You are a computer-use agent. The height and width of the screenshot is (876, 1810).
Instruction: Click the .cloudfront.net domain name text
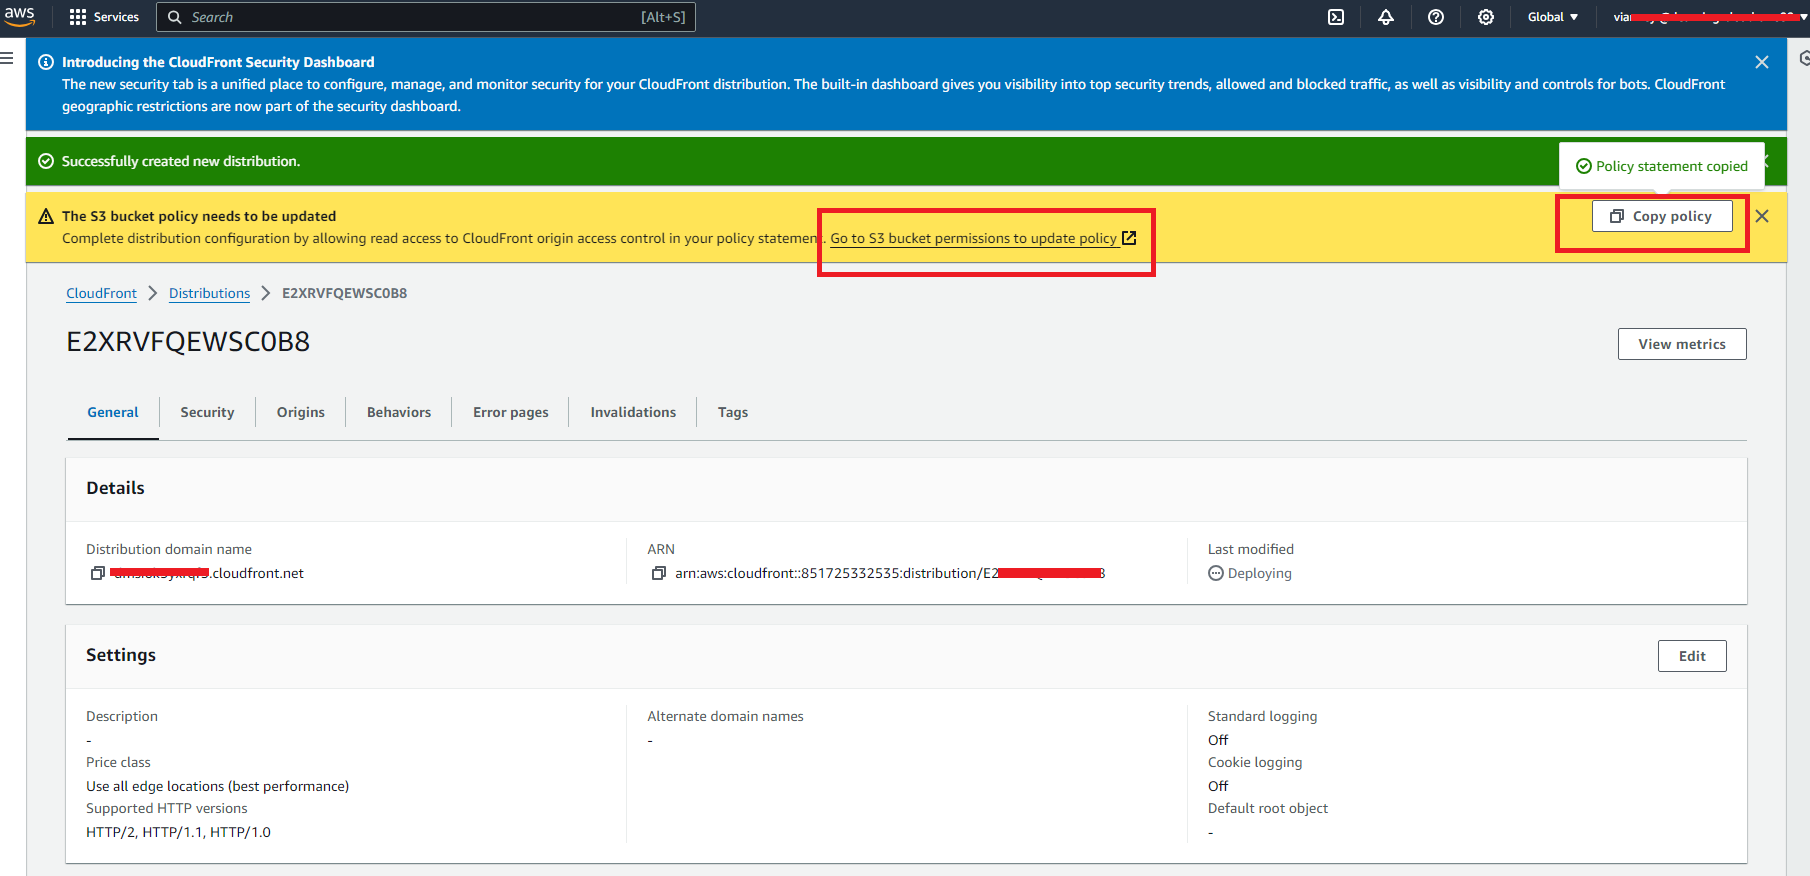click(x=208, y=573)
